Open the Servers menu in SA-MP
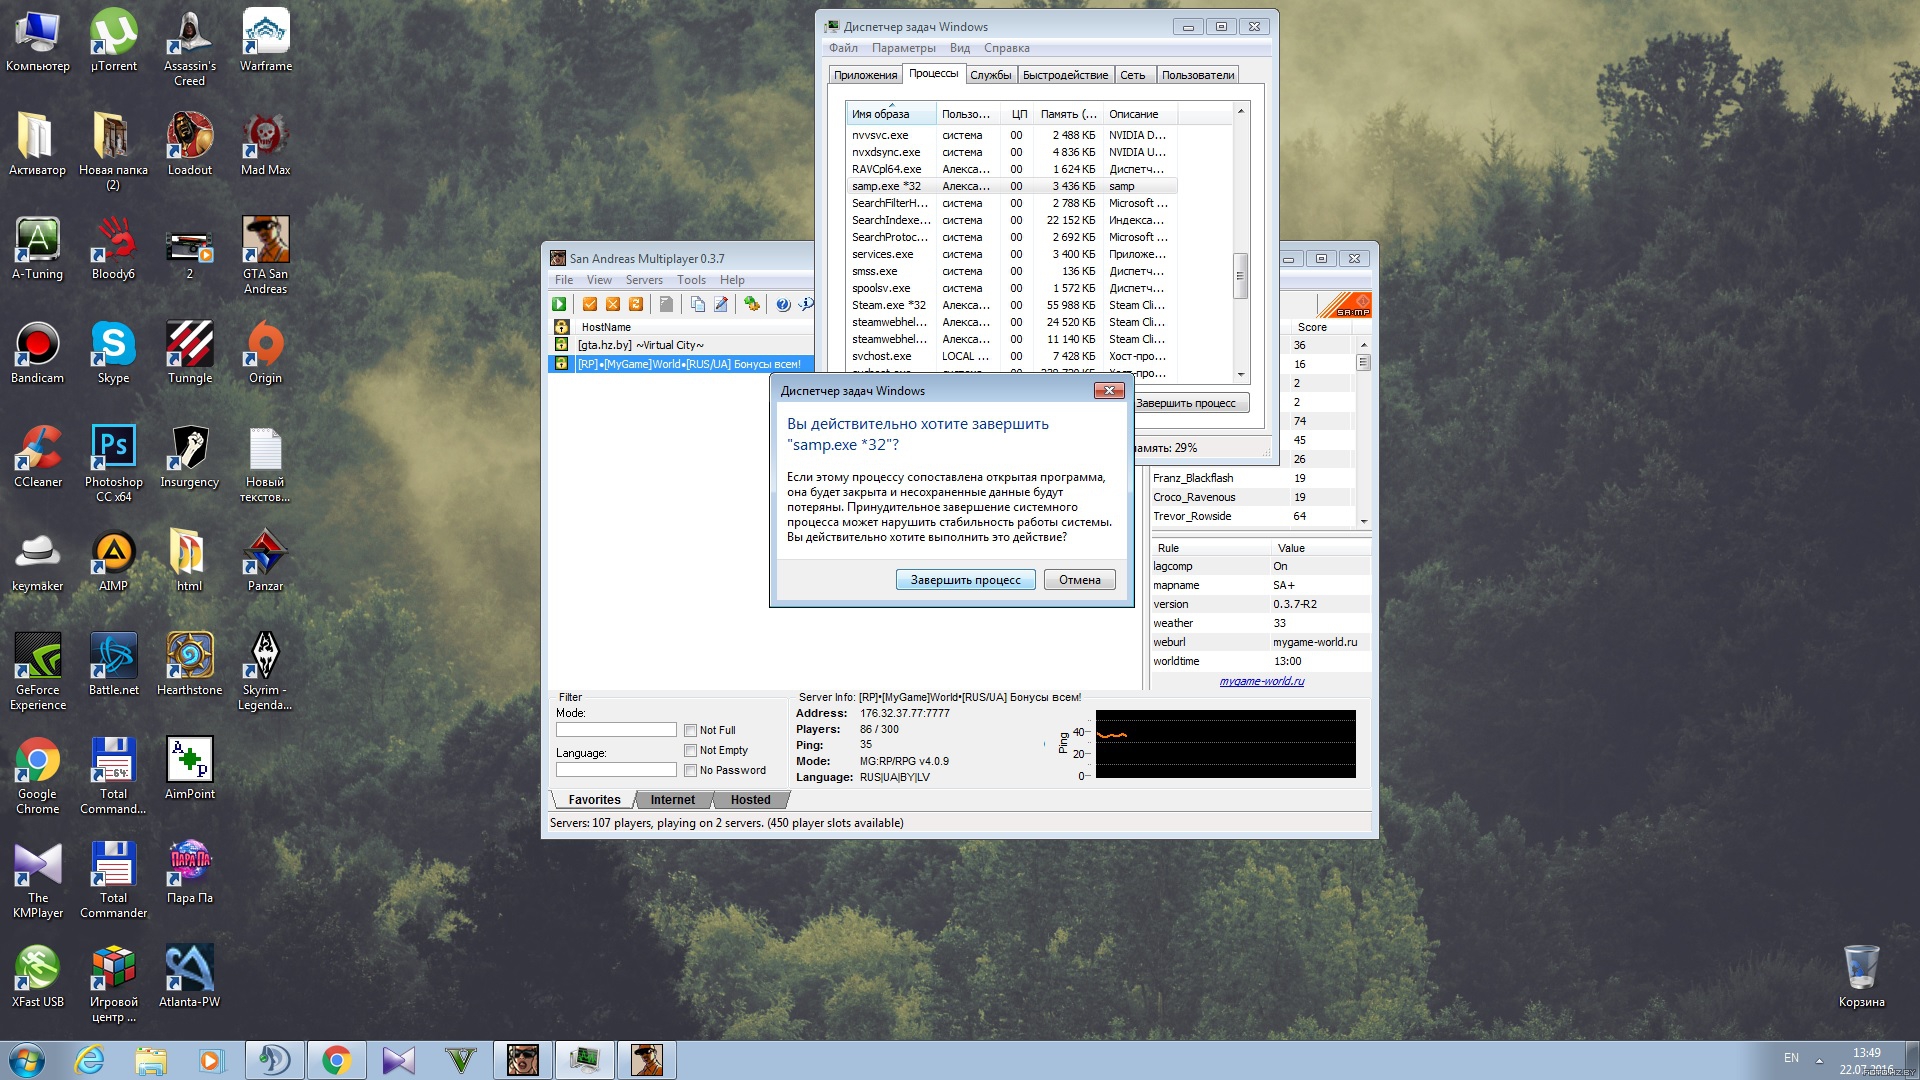 pyautogui.click(x=644, y=280)
